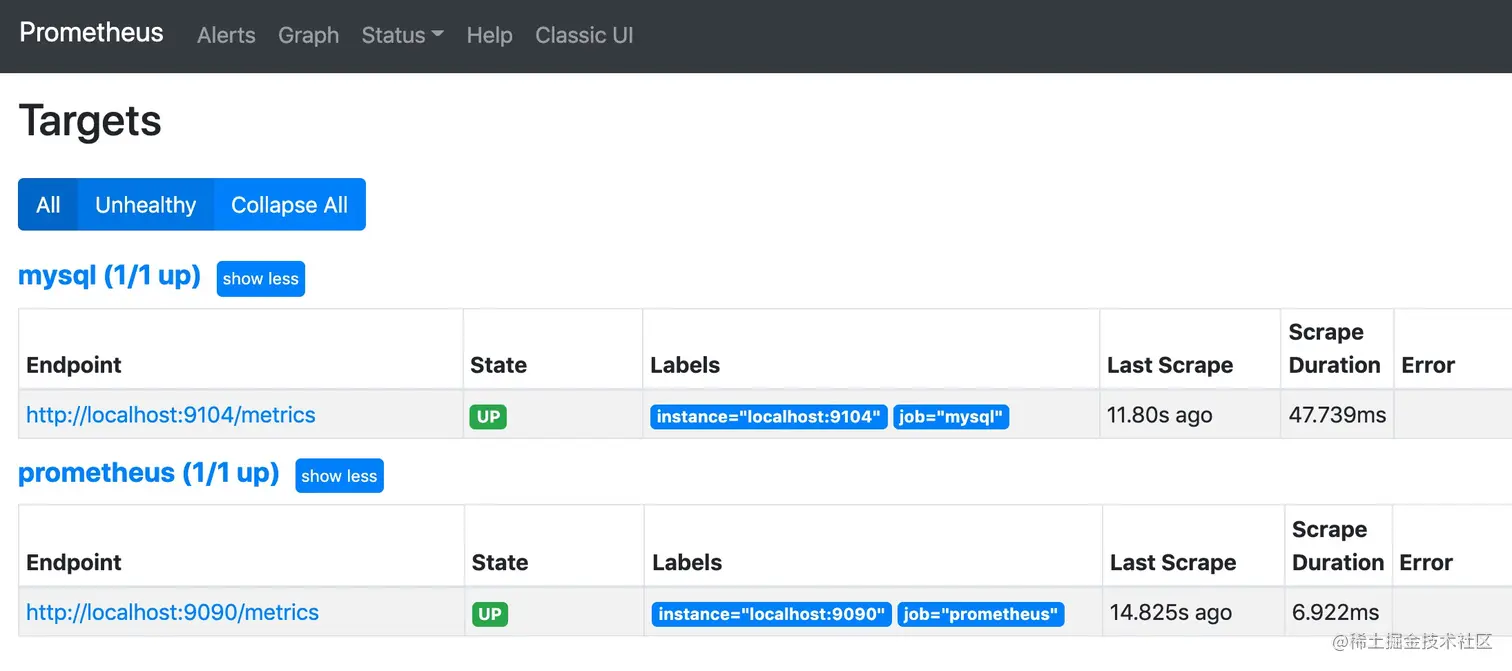Show only Unhealthy targets
Image resolution: width=1512 pixels, height=671 pixels.
(x=145, y=205)
